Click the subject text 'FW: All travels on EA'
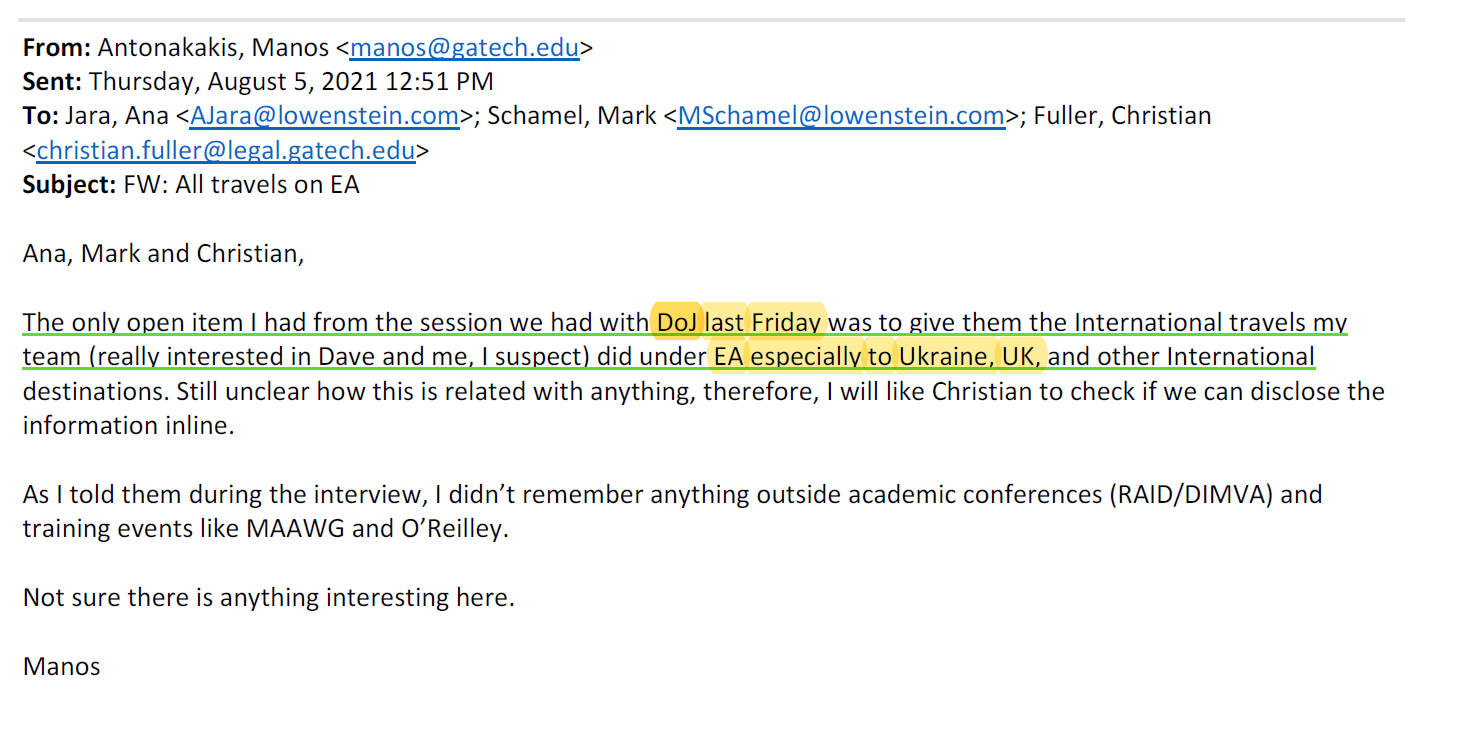 click(x=241, y=185)
